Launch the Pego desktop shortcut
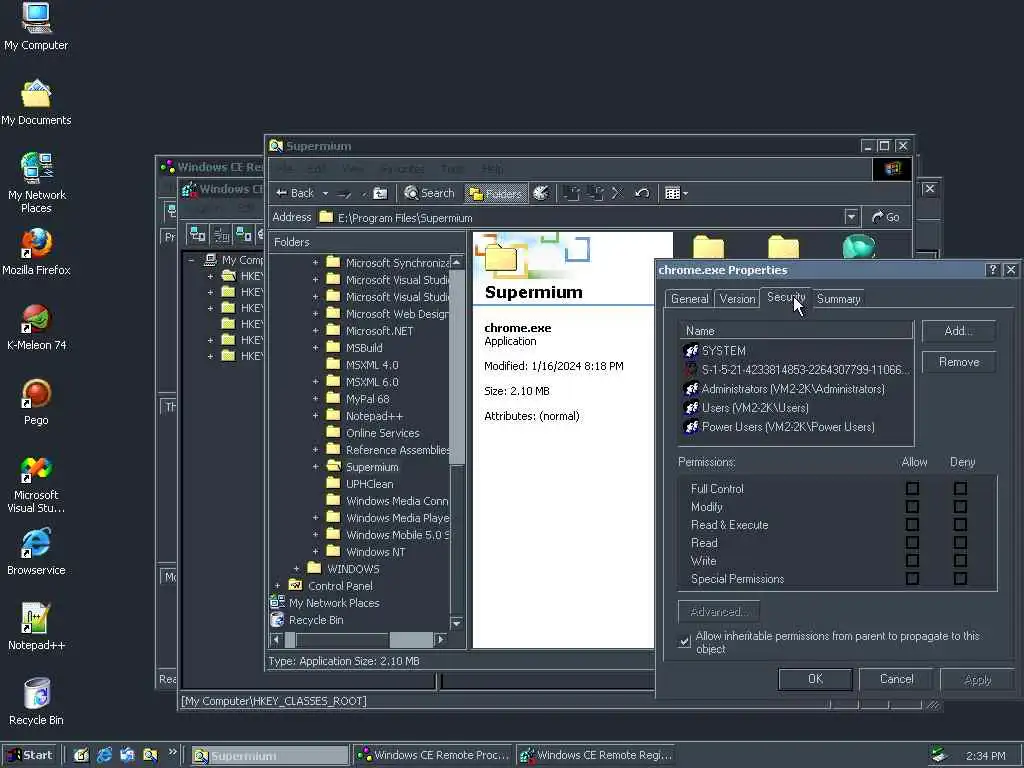1024x768 pixels. (36, 402)
